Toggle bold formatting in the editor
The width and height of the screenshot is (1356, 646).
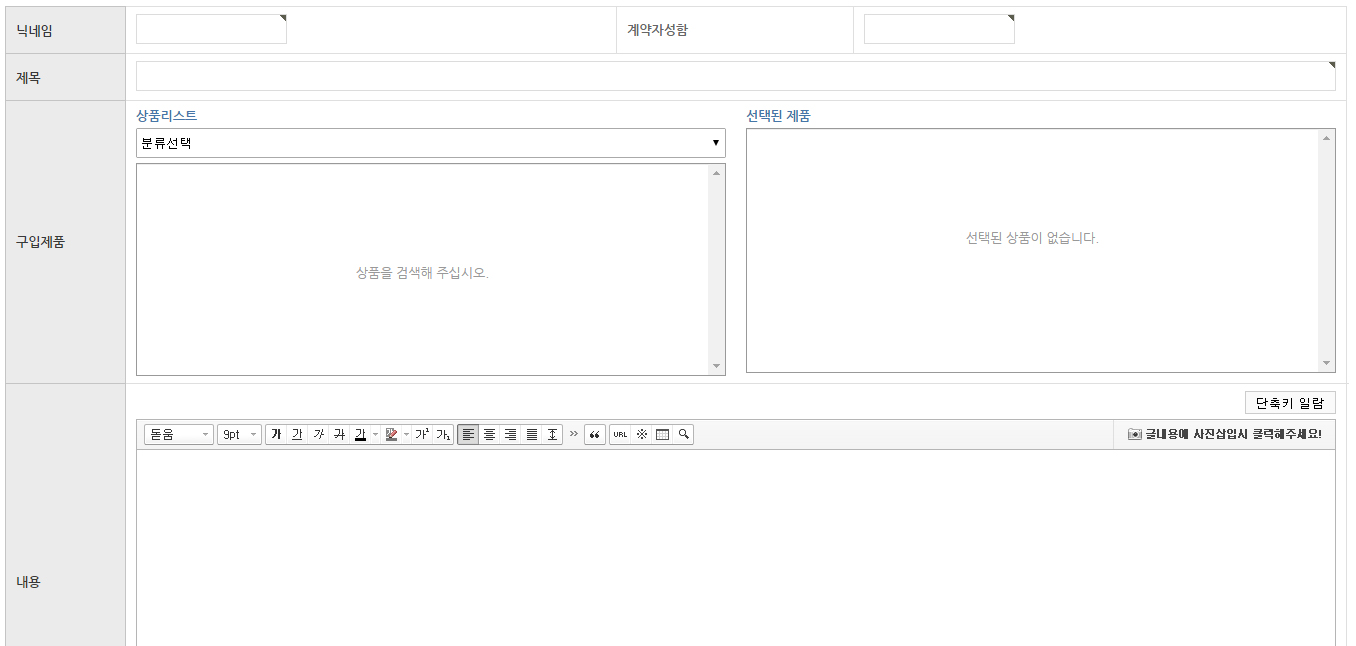coord(276,435)
